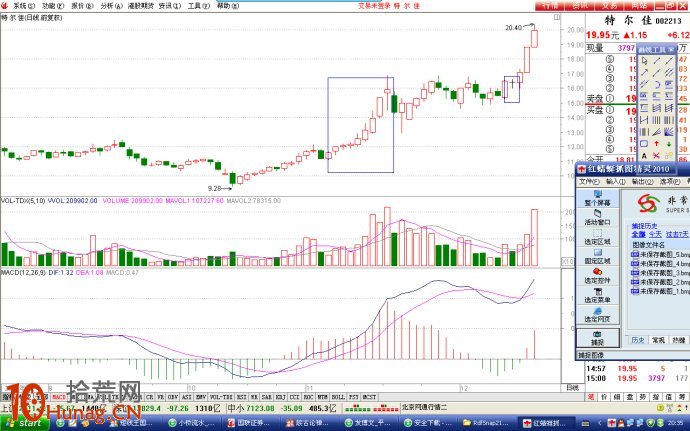
Task: Click the 日线 period label below chart
Action: coord(573,388)
